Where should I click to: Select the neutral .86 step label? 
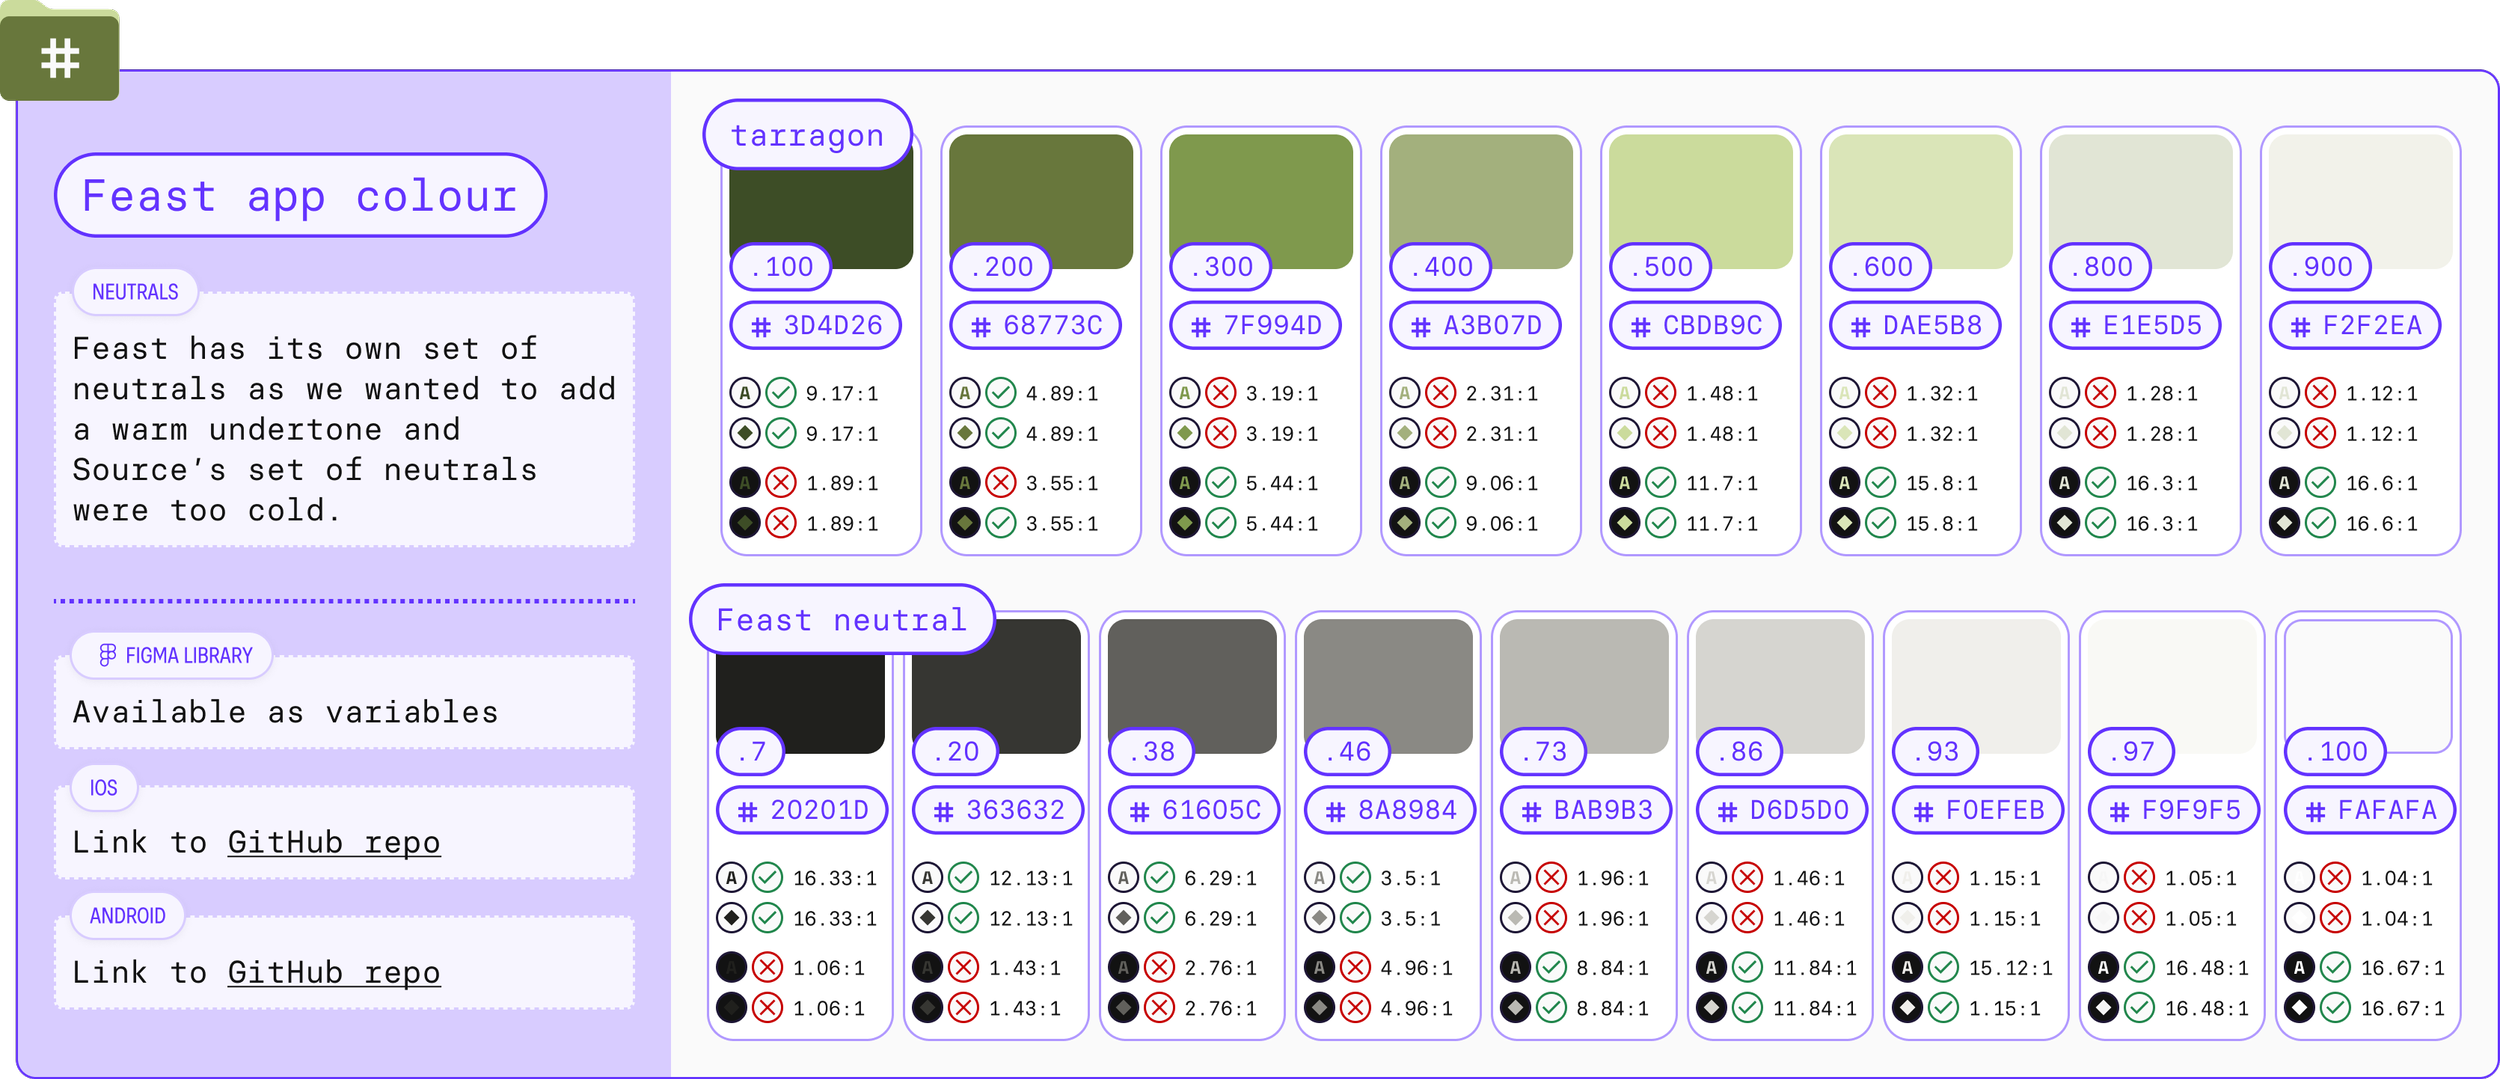pos(1740,752)
